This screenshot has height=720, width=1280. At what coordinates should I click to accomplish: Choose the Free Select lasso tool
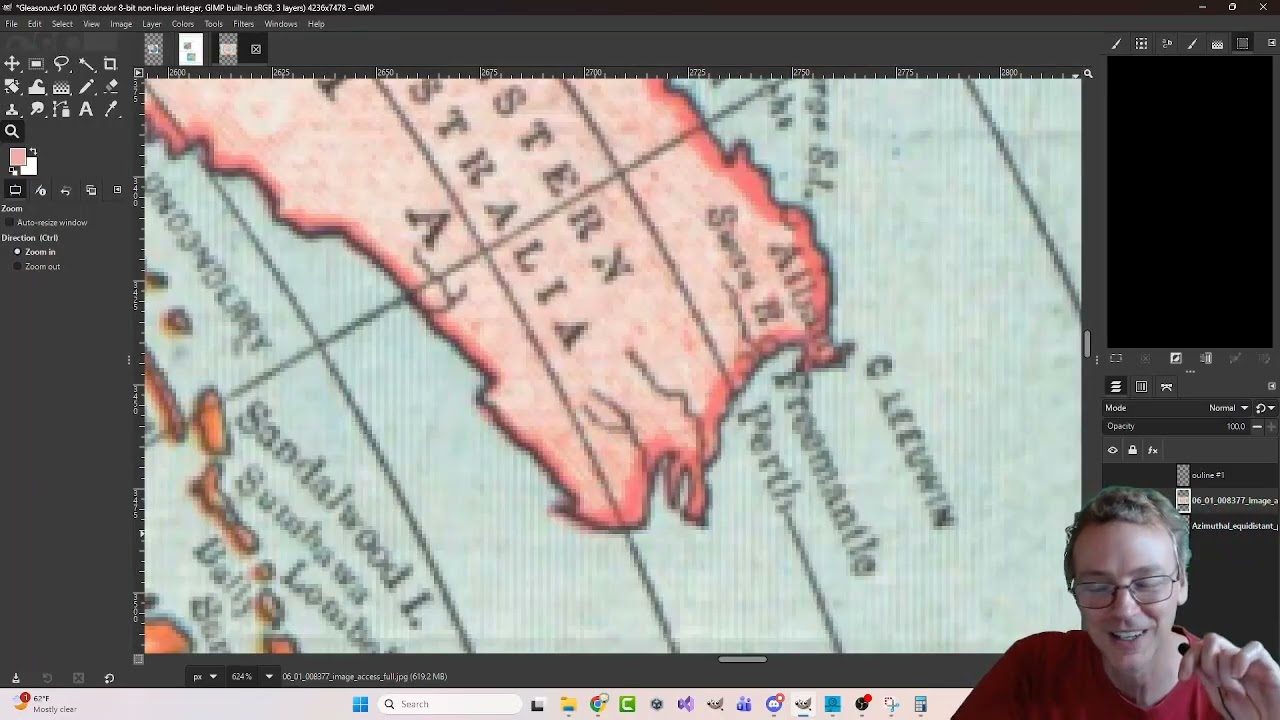(61, 64)
